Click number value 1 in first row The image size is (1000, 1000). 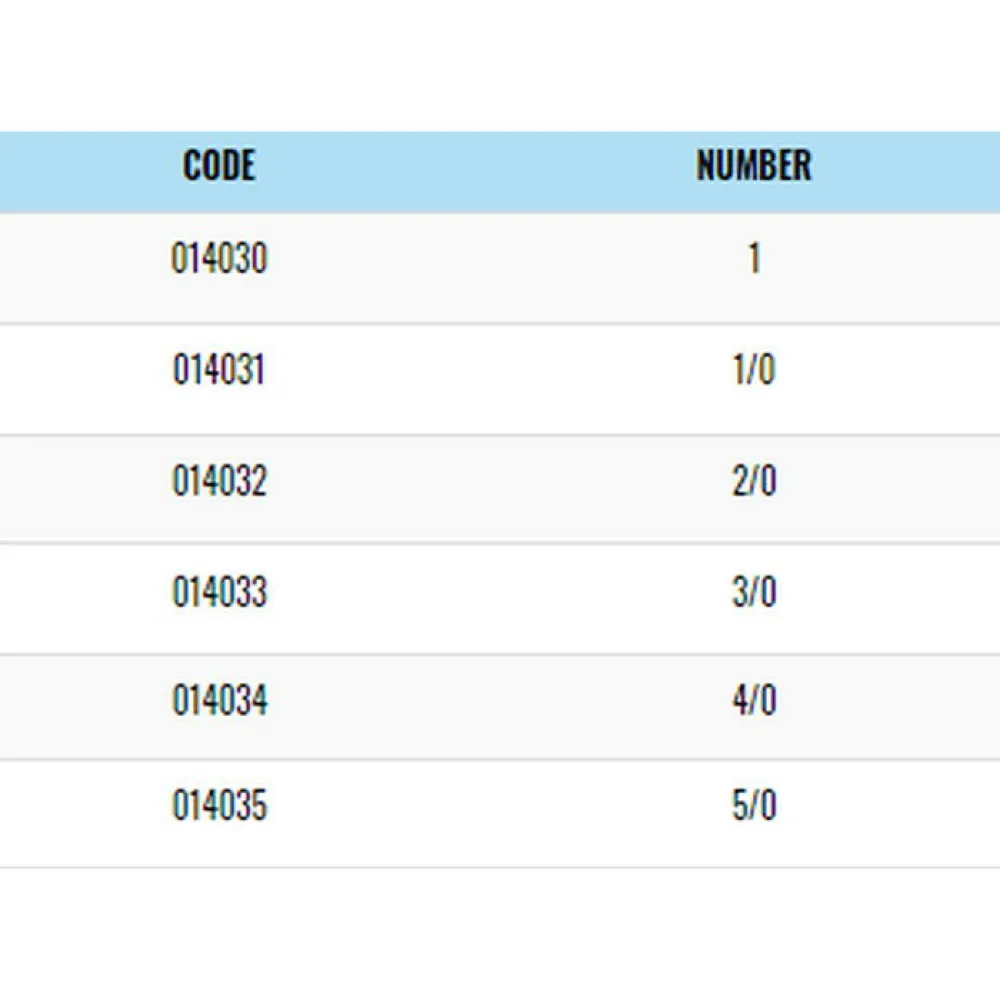pos(753,260)
